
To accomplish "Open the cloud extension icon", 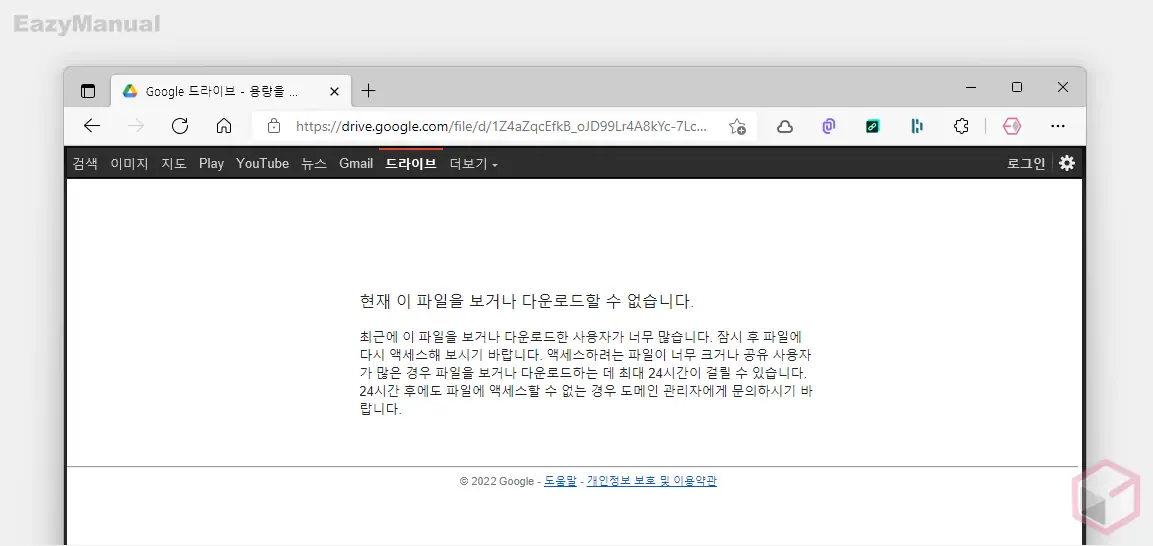I will 785,126.
